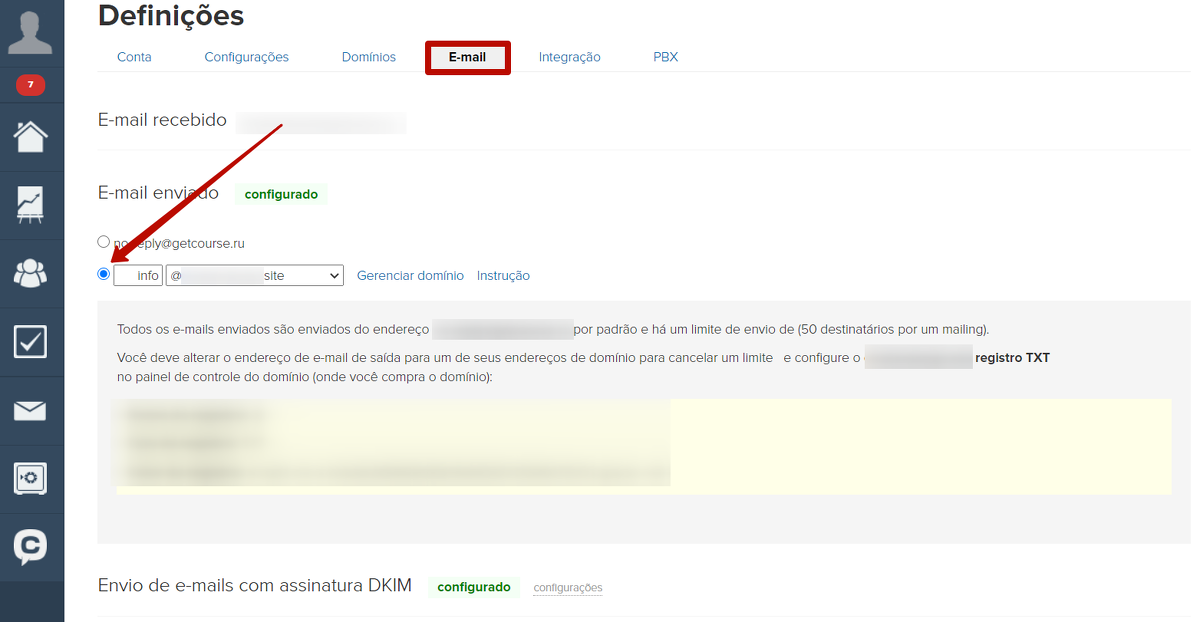Screen dimensions: 1200x622
Task: Open the Domínios tab
Action: pos(368,57)
